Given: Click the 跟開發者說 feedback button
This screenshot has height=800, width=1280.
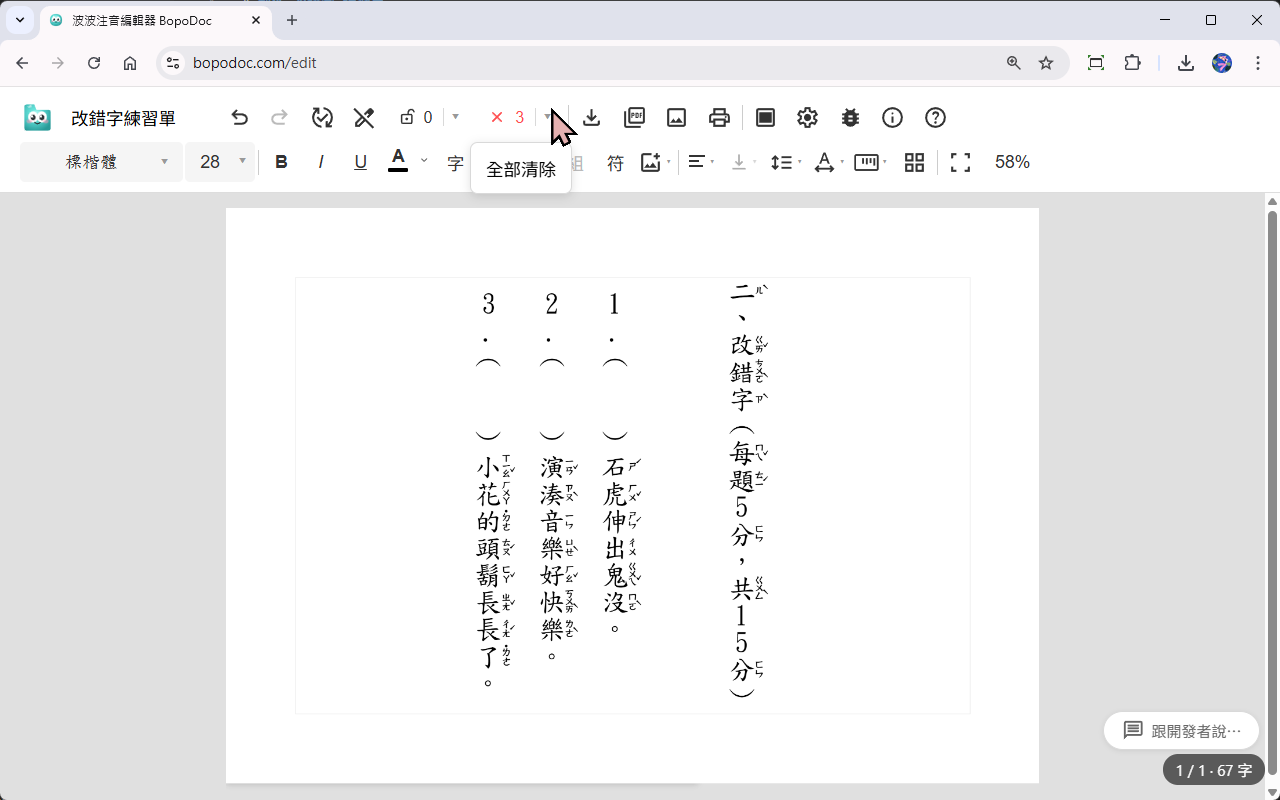Looking at the screenshot, I should point(1181,731).
